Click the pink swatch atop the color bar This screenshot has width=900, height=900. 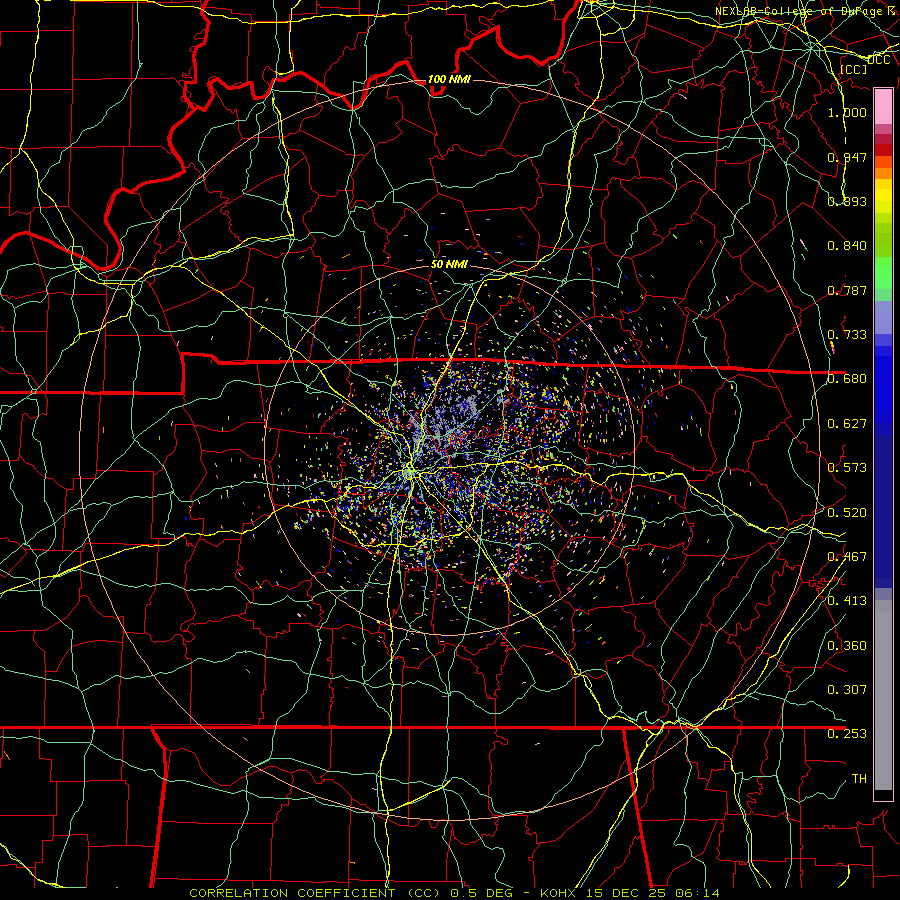point(883,106)
